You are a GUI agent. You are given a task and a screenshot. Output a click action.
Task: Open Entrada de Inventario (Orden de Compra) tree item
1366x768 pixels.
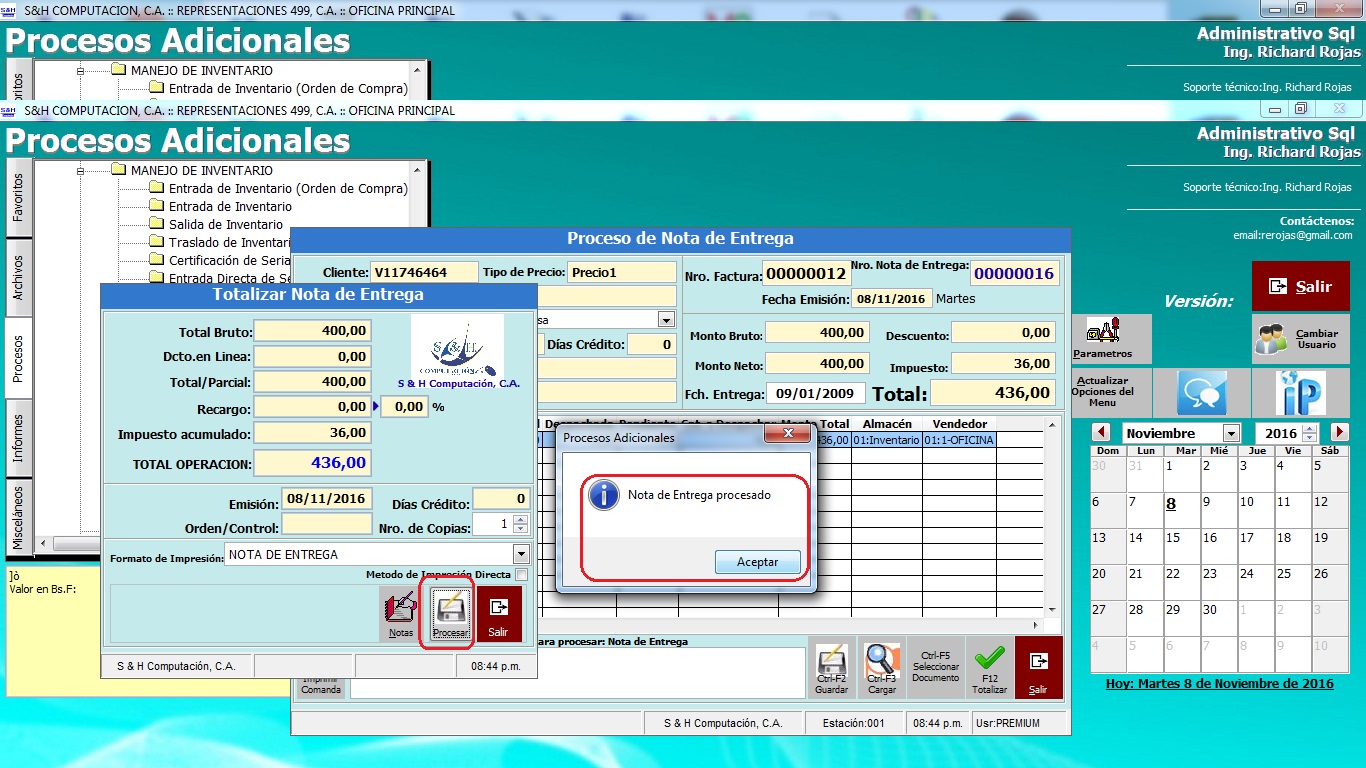288,188
